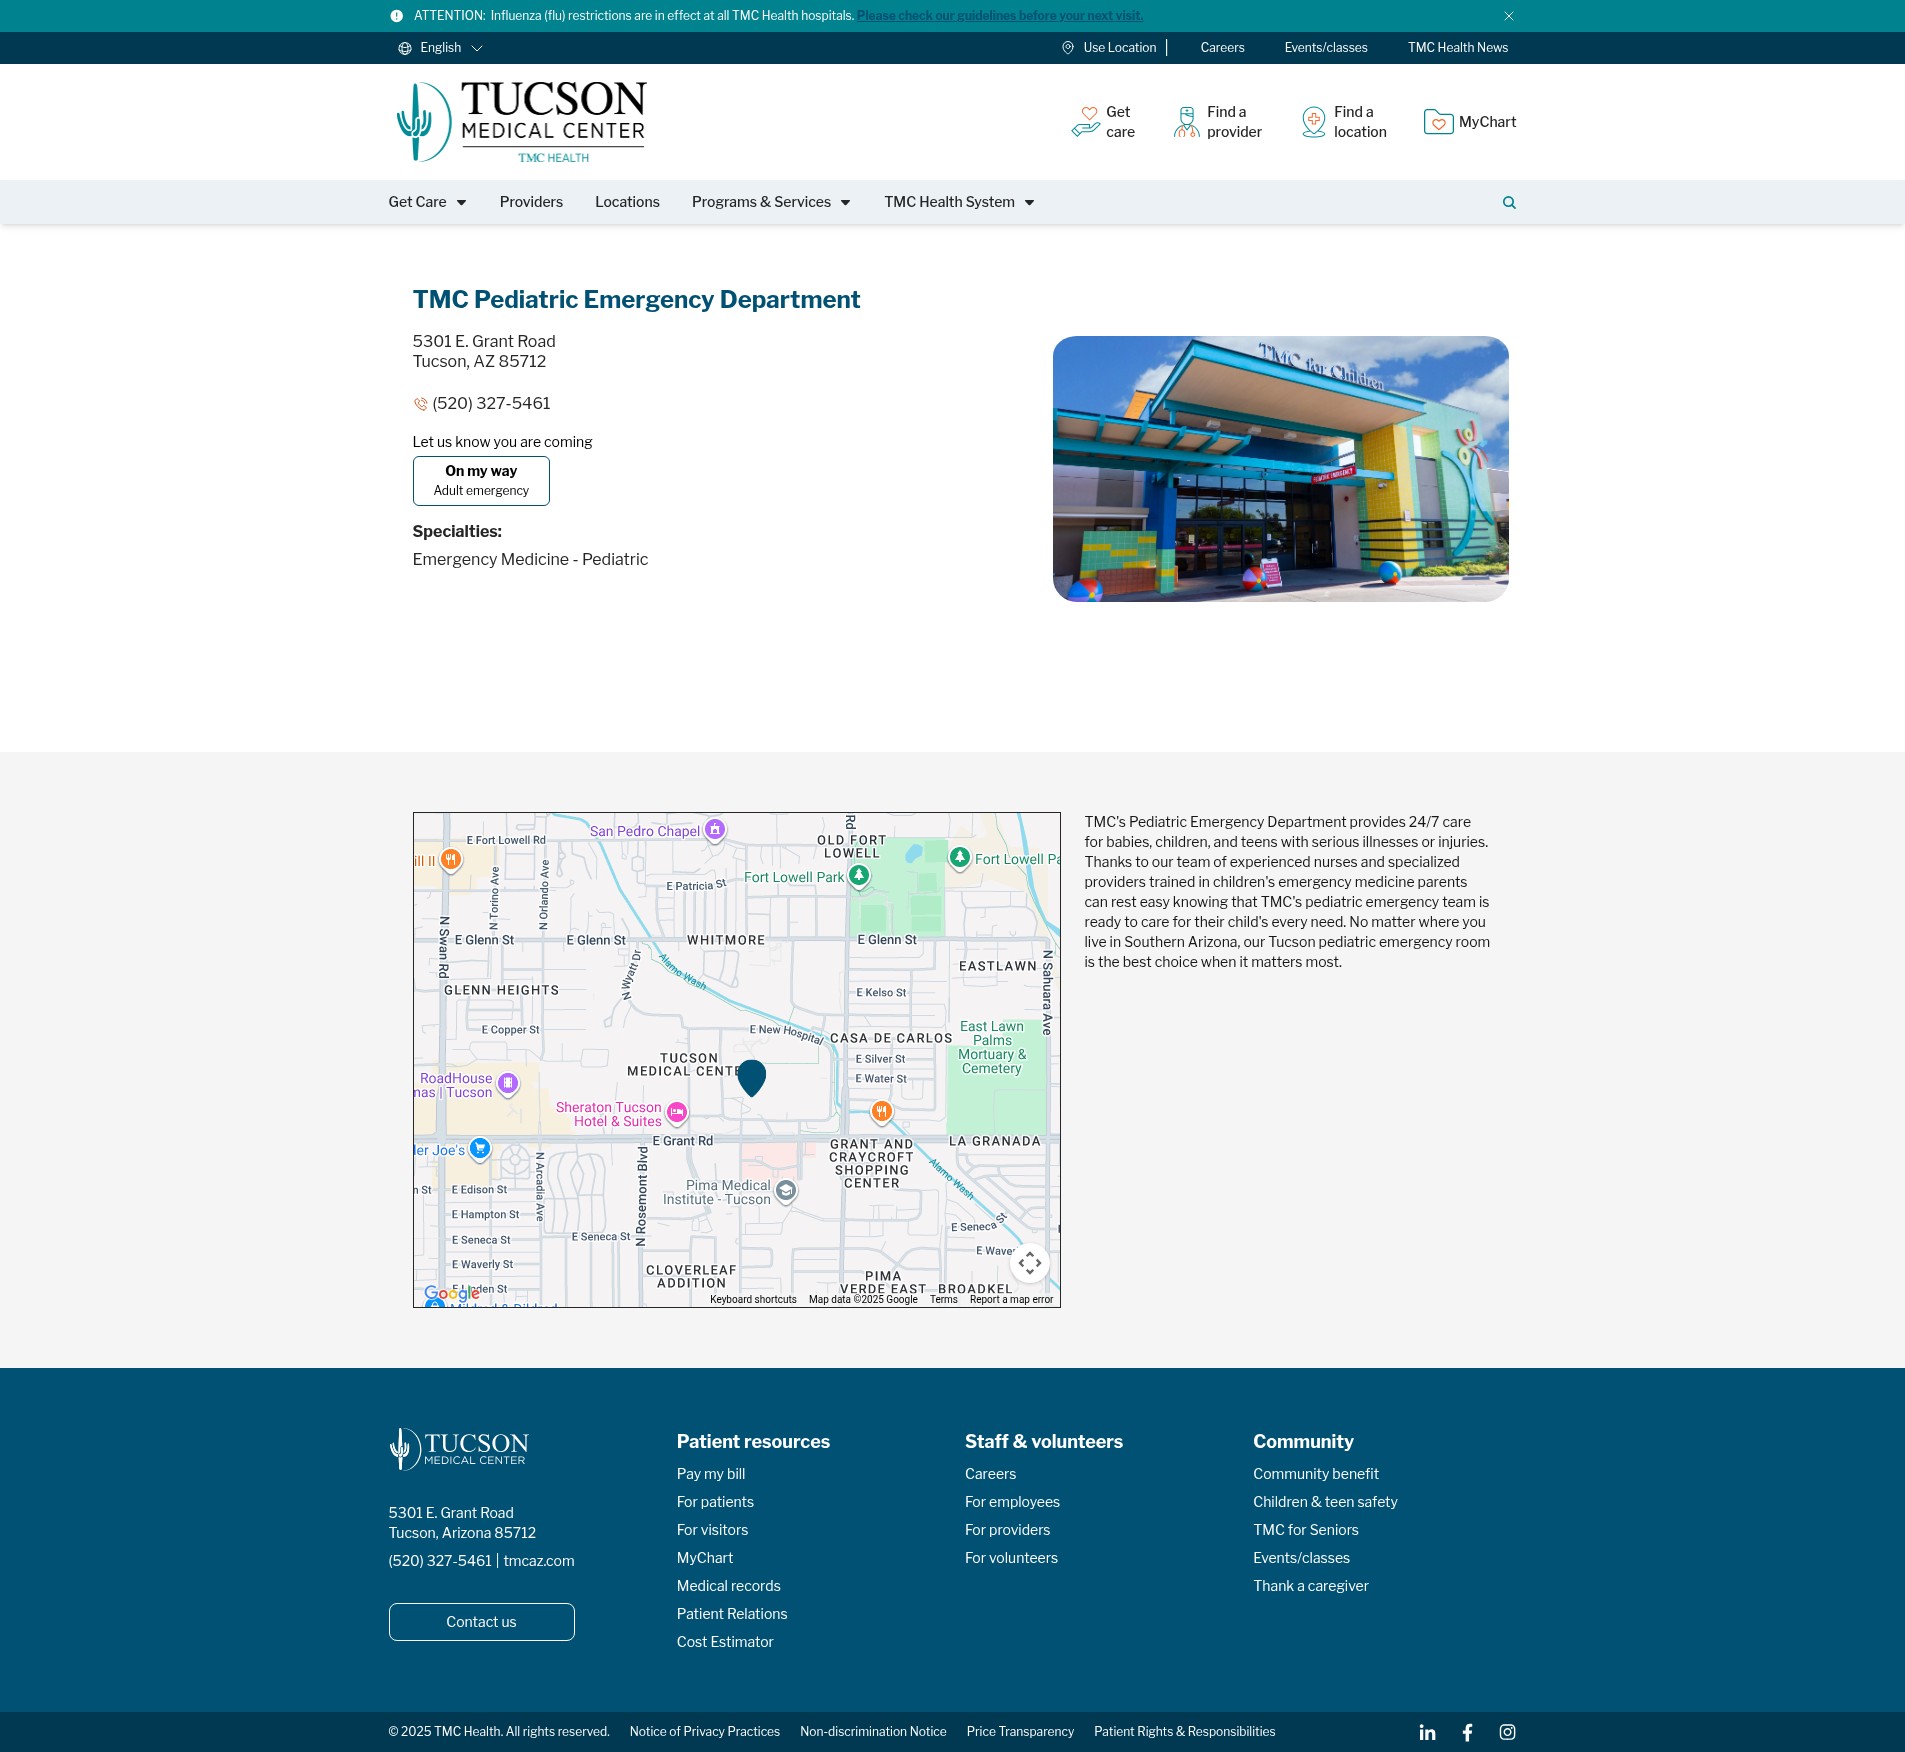The image size is (1905, 1752).
Task: Open TMC for Seniors link
Action: 1306,1530
